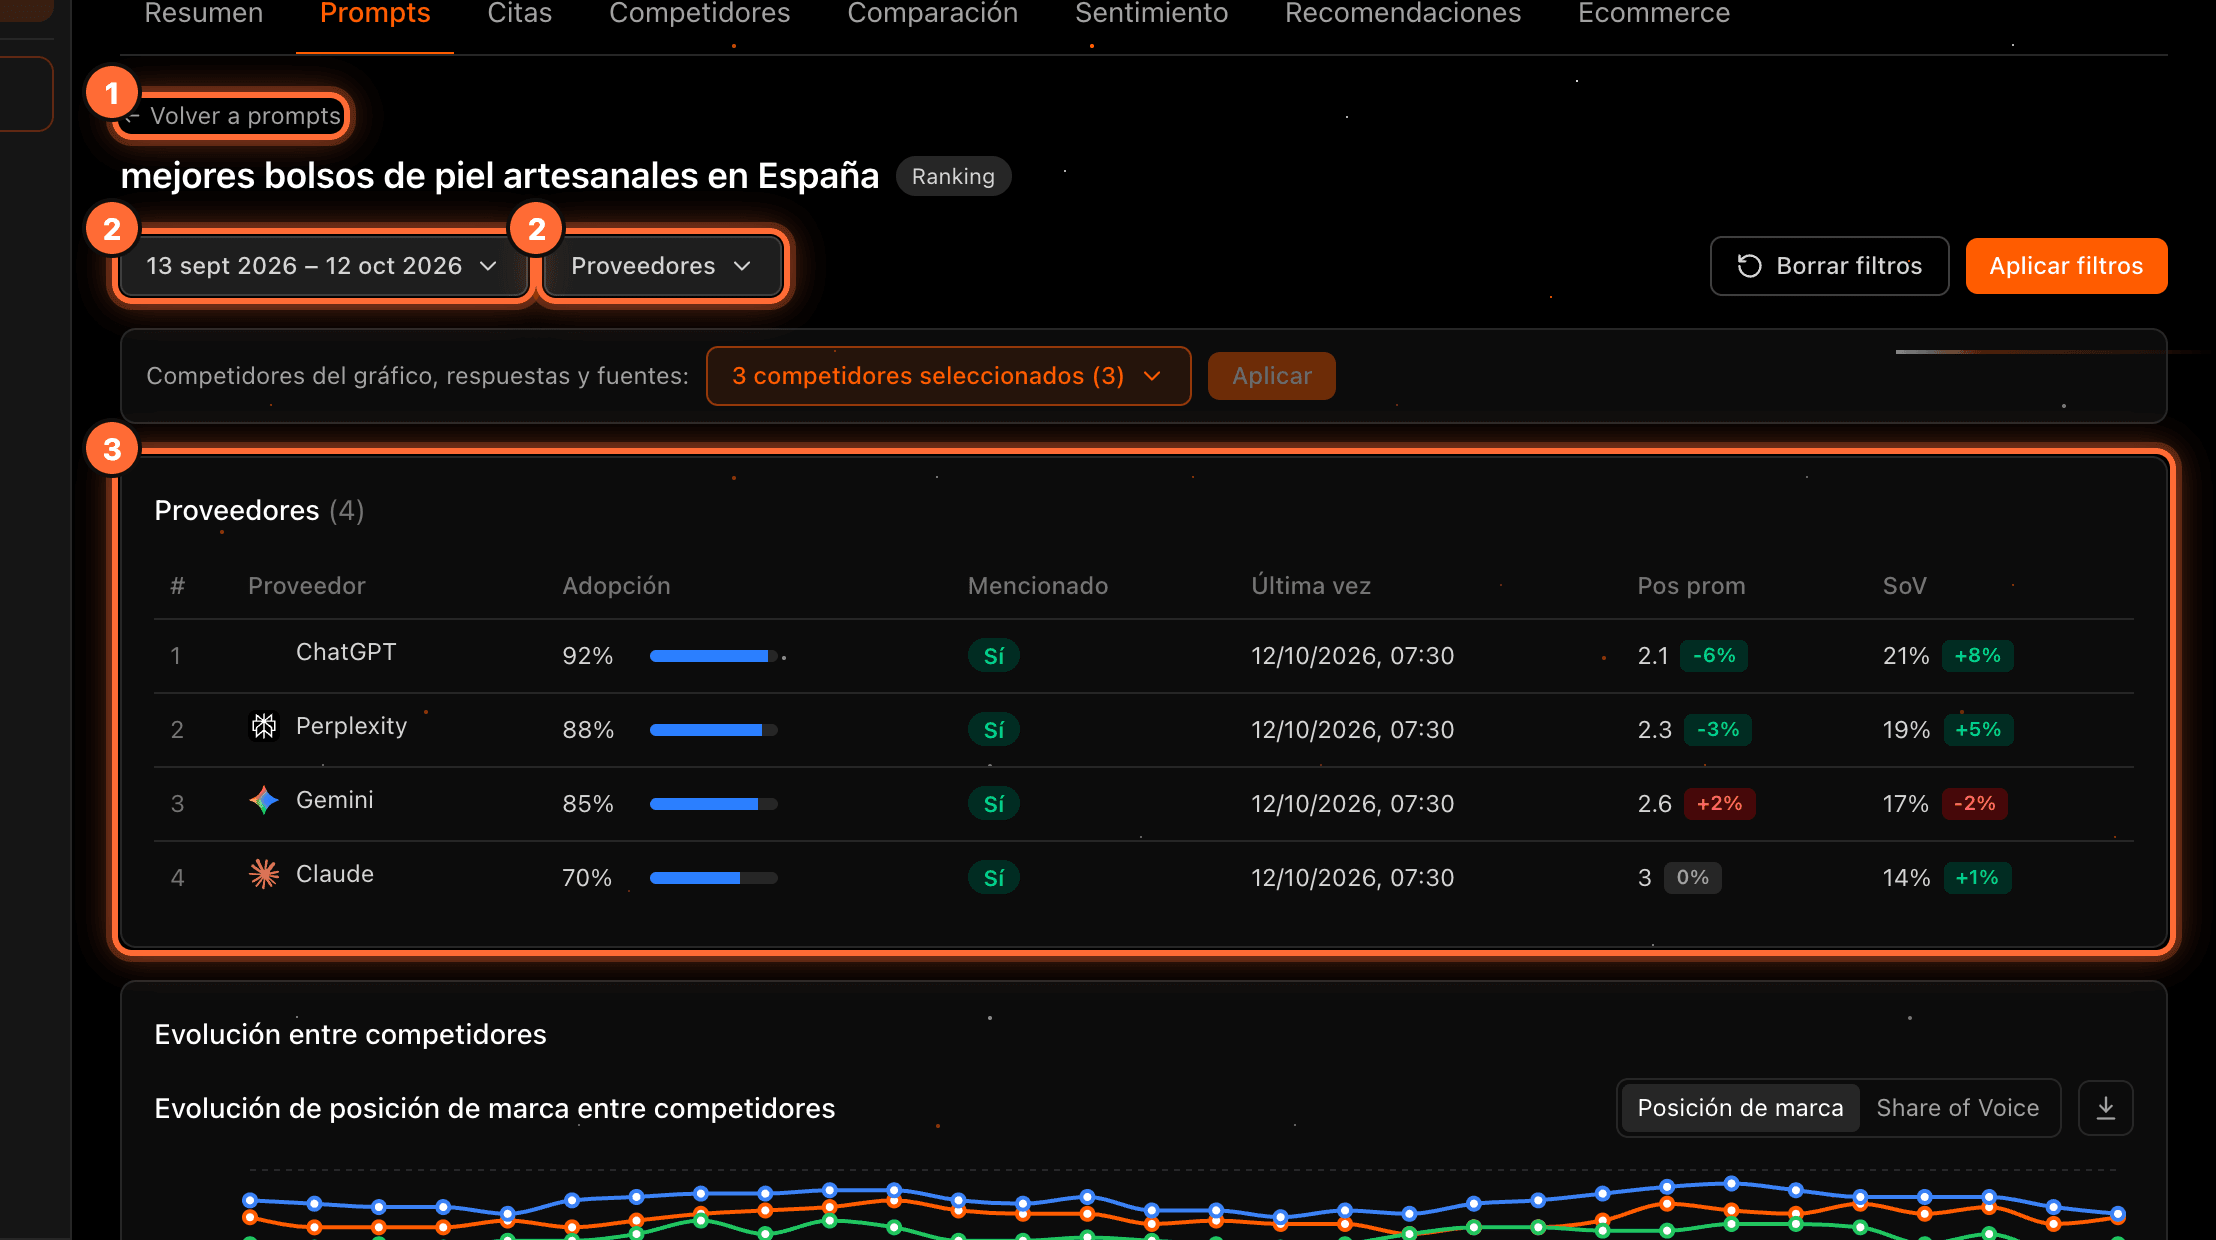Select the Sentimiento tab
The width and height of the screenshot is (2216, 1240).
(x=1152, y=13)
